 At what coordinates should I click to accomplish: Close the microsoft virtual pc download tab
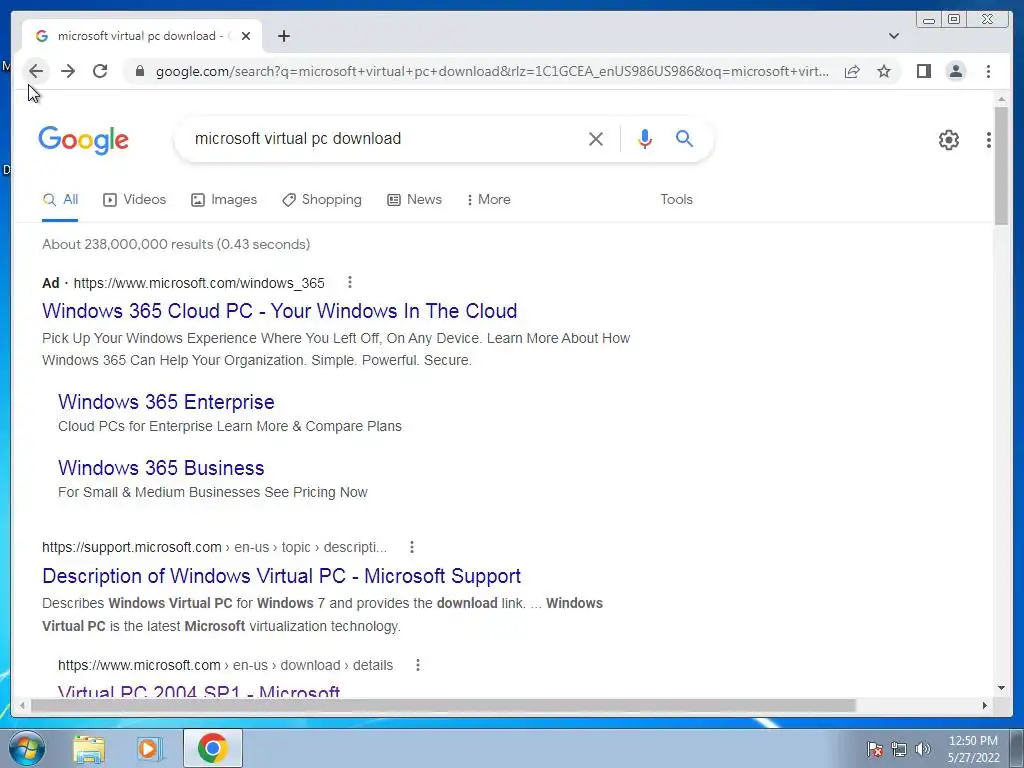[246, 36]
